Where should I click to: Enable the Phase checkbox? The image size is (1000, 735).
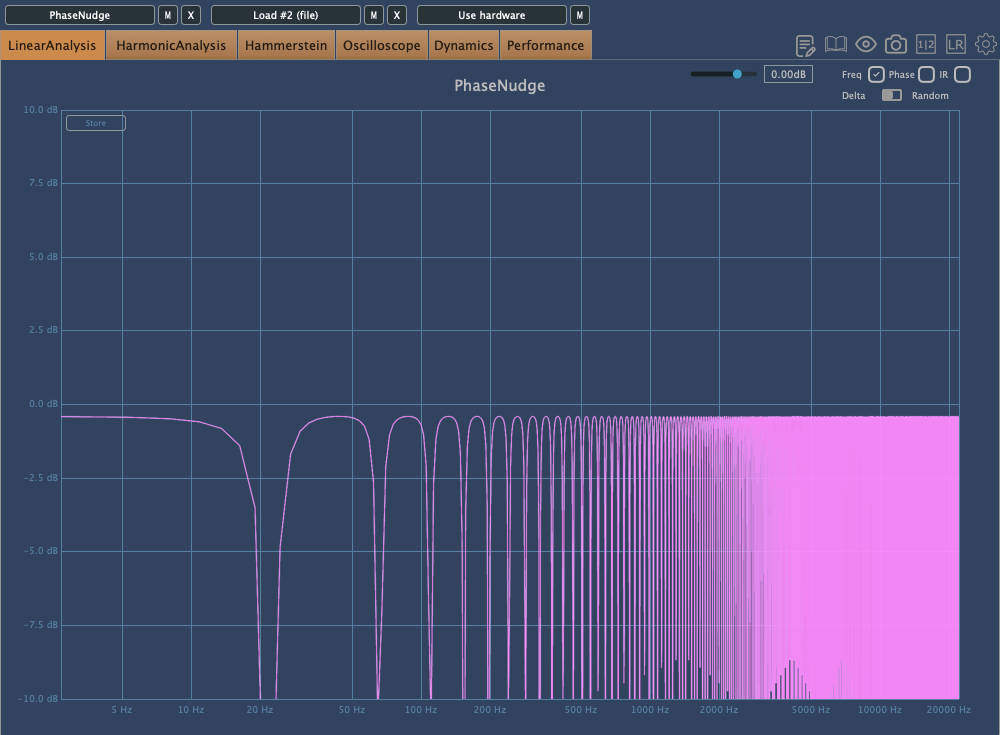926,75
